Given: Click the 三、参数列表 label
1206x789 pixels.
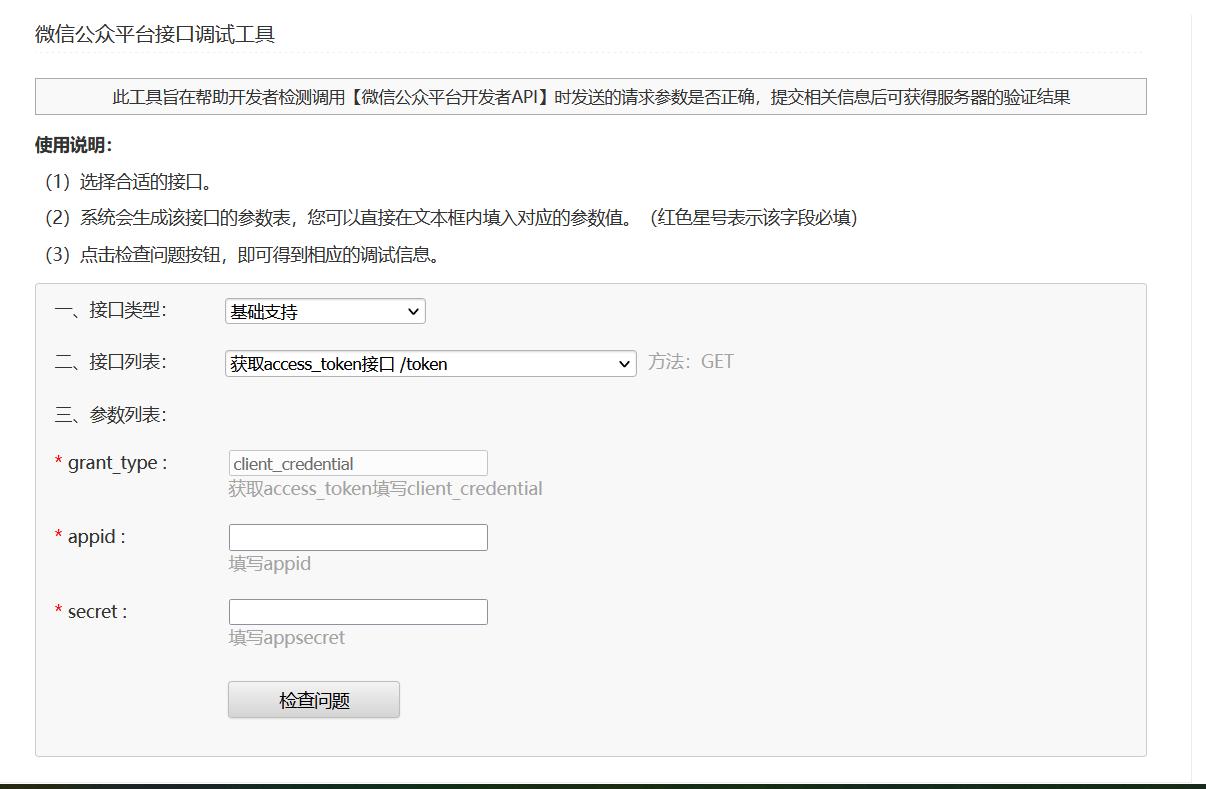Looking at the screenshot, I should [x=111, y=414].
